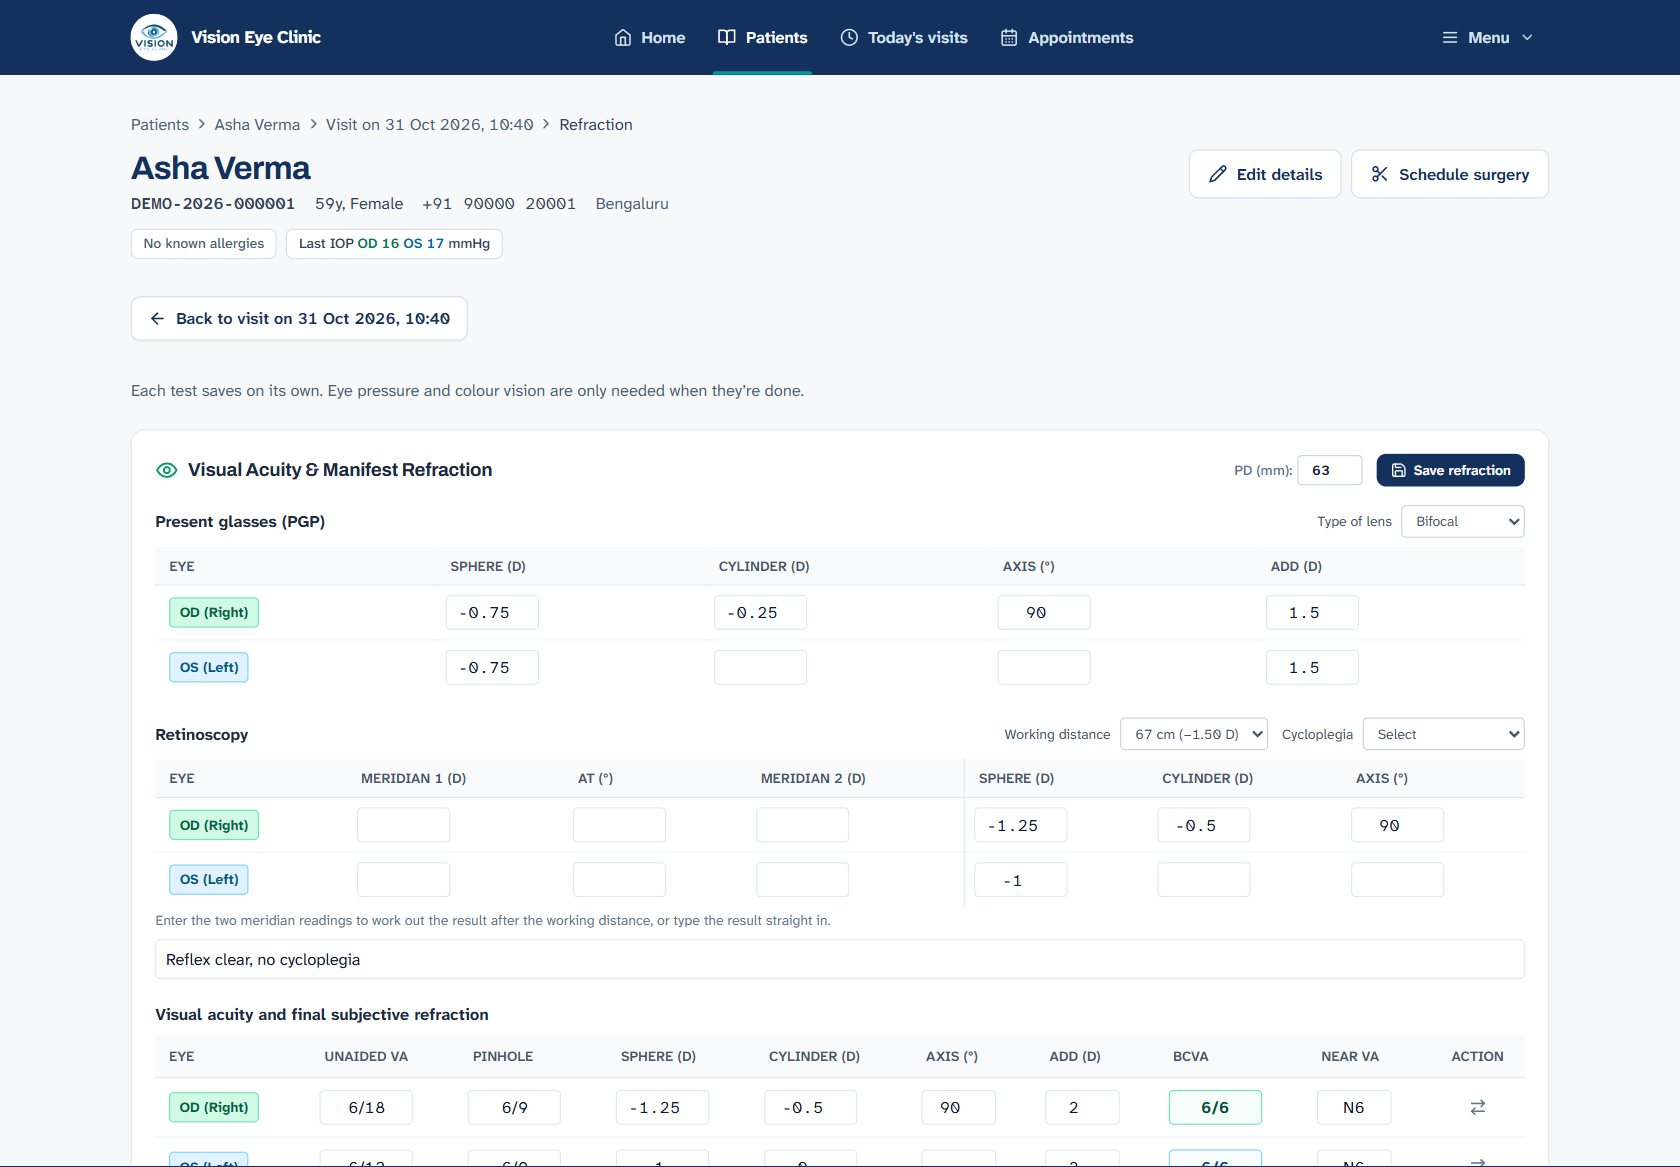Click the Schedule surgery button
Screen dimensions: 1680x1167
tap(1450, 174)
